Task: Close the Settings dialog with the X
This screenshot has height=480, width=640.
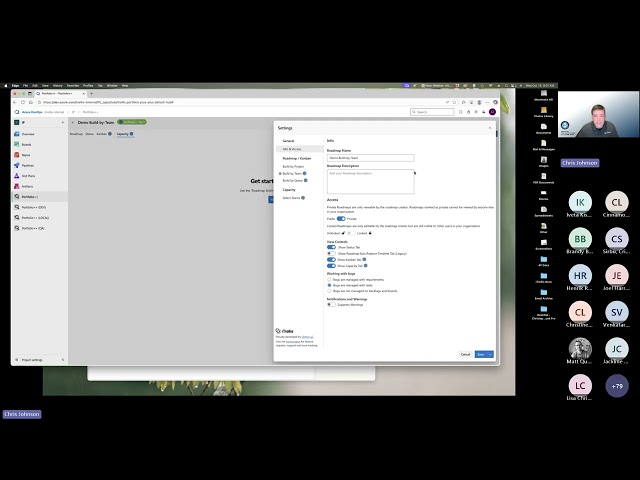Action: [x=490, y=128]
